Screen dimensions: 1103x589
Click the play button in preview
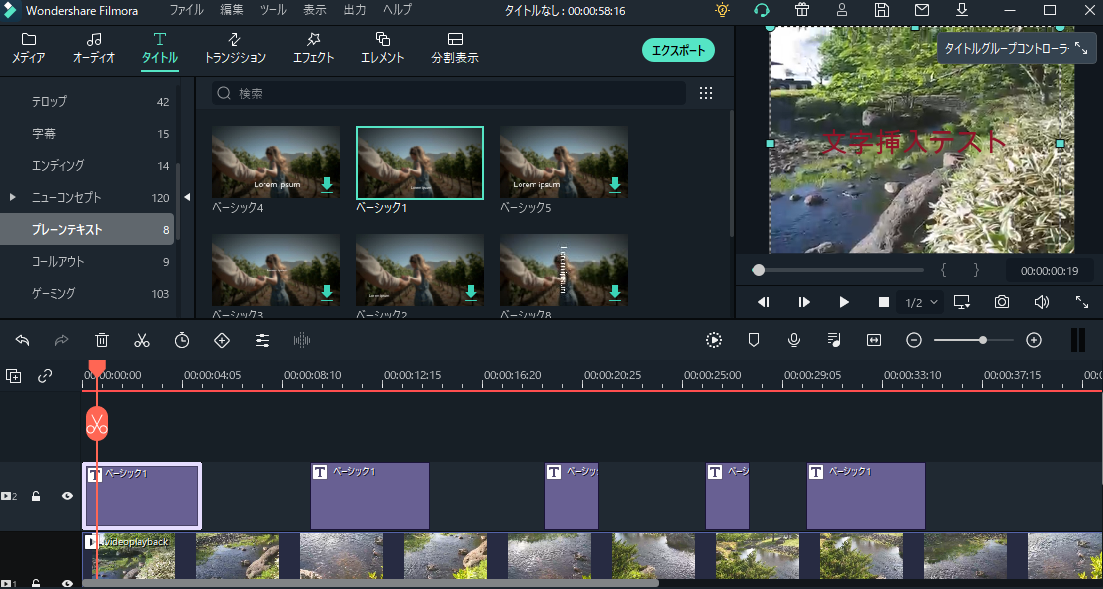coord(844,302)
